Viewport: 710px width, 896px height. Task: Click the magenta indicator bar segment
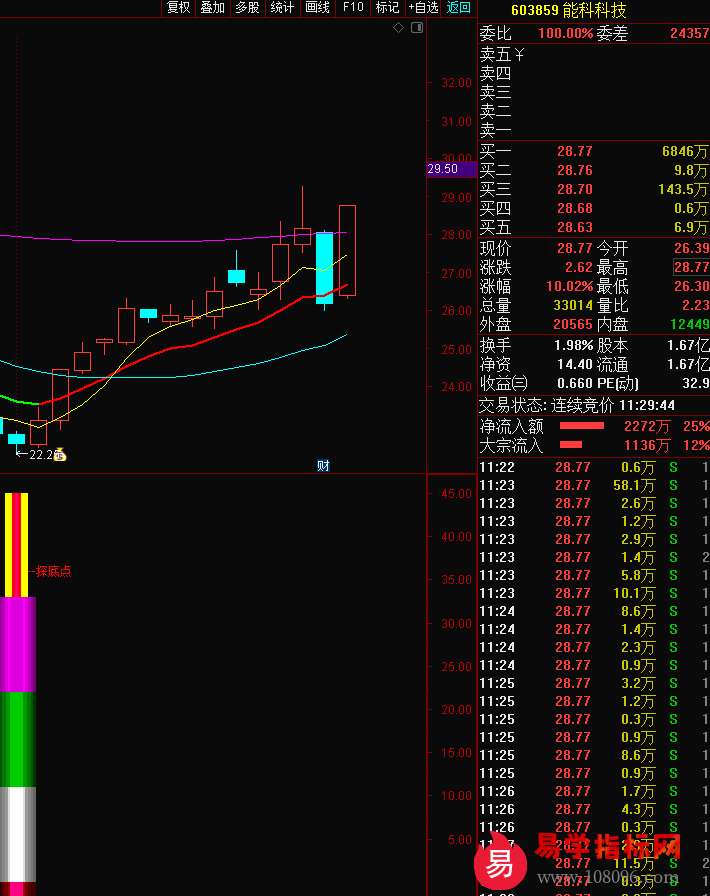[18, 643]
